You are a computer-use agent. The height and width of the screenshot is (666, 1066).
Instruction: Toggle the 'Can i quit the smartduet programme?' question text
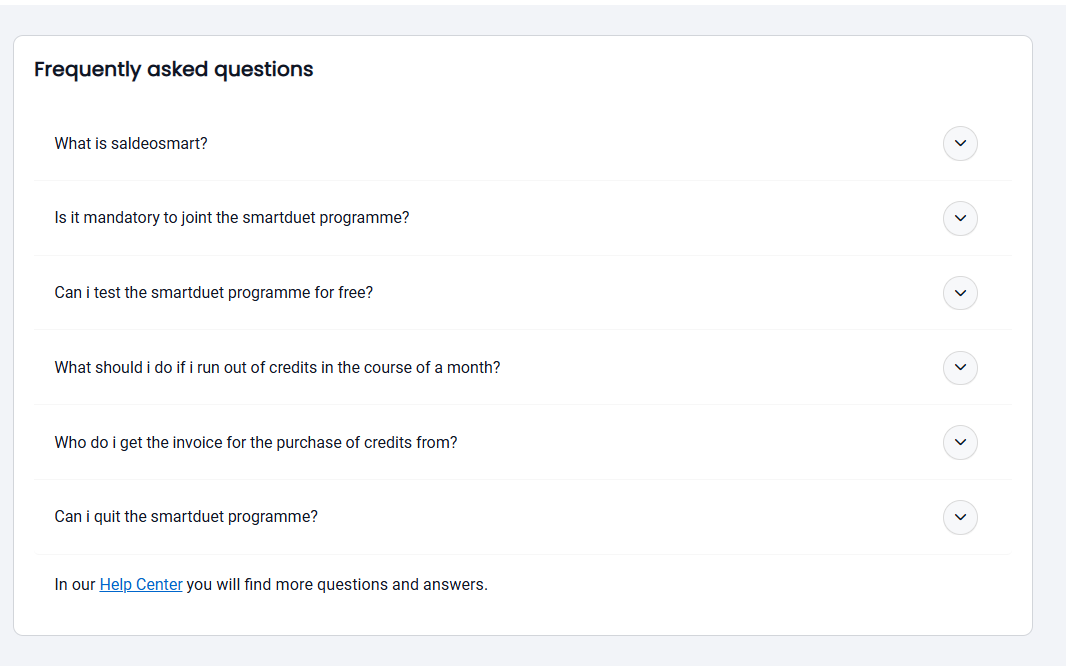point(186,516)
